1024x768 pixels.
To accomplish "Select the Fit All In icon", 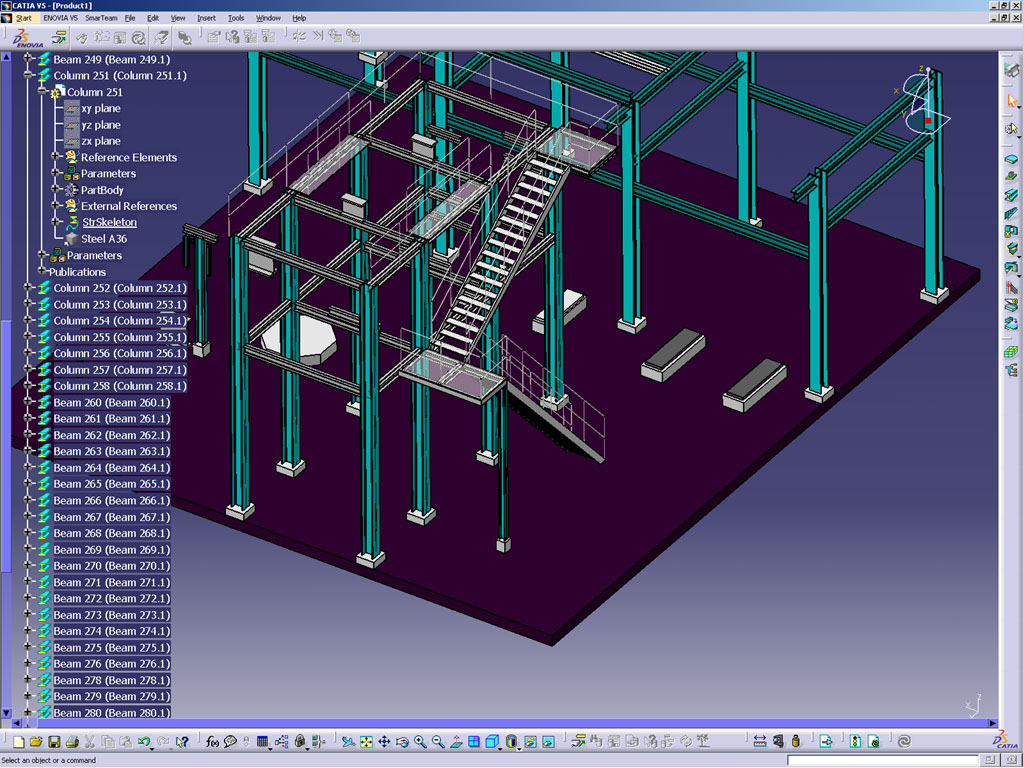I will click(x=365, y=742).
